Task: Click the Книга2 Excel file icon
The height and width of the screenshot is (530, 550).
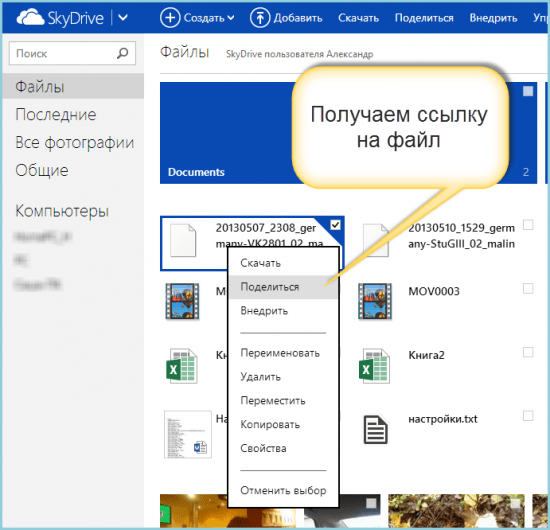Action: (374, 365)
